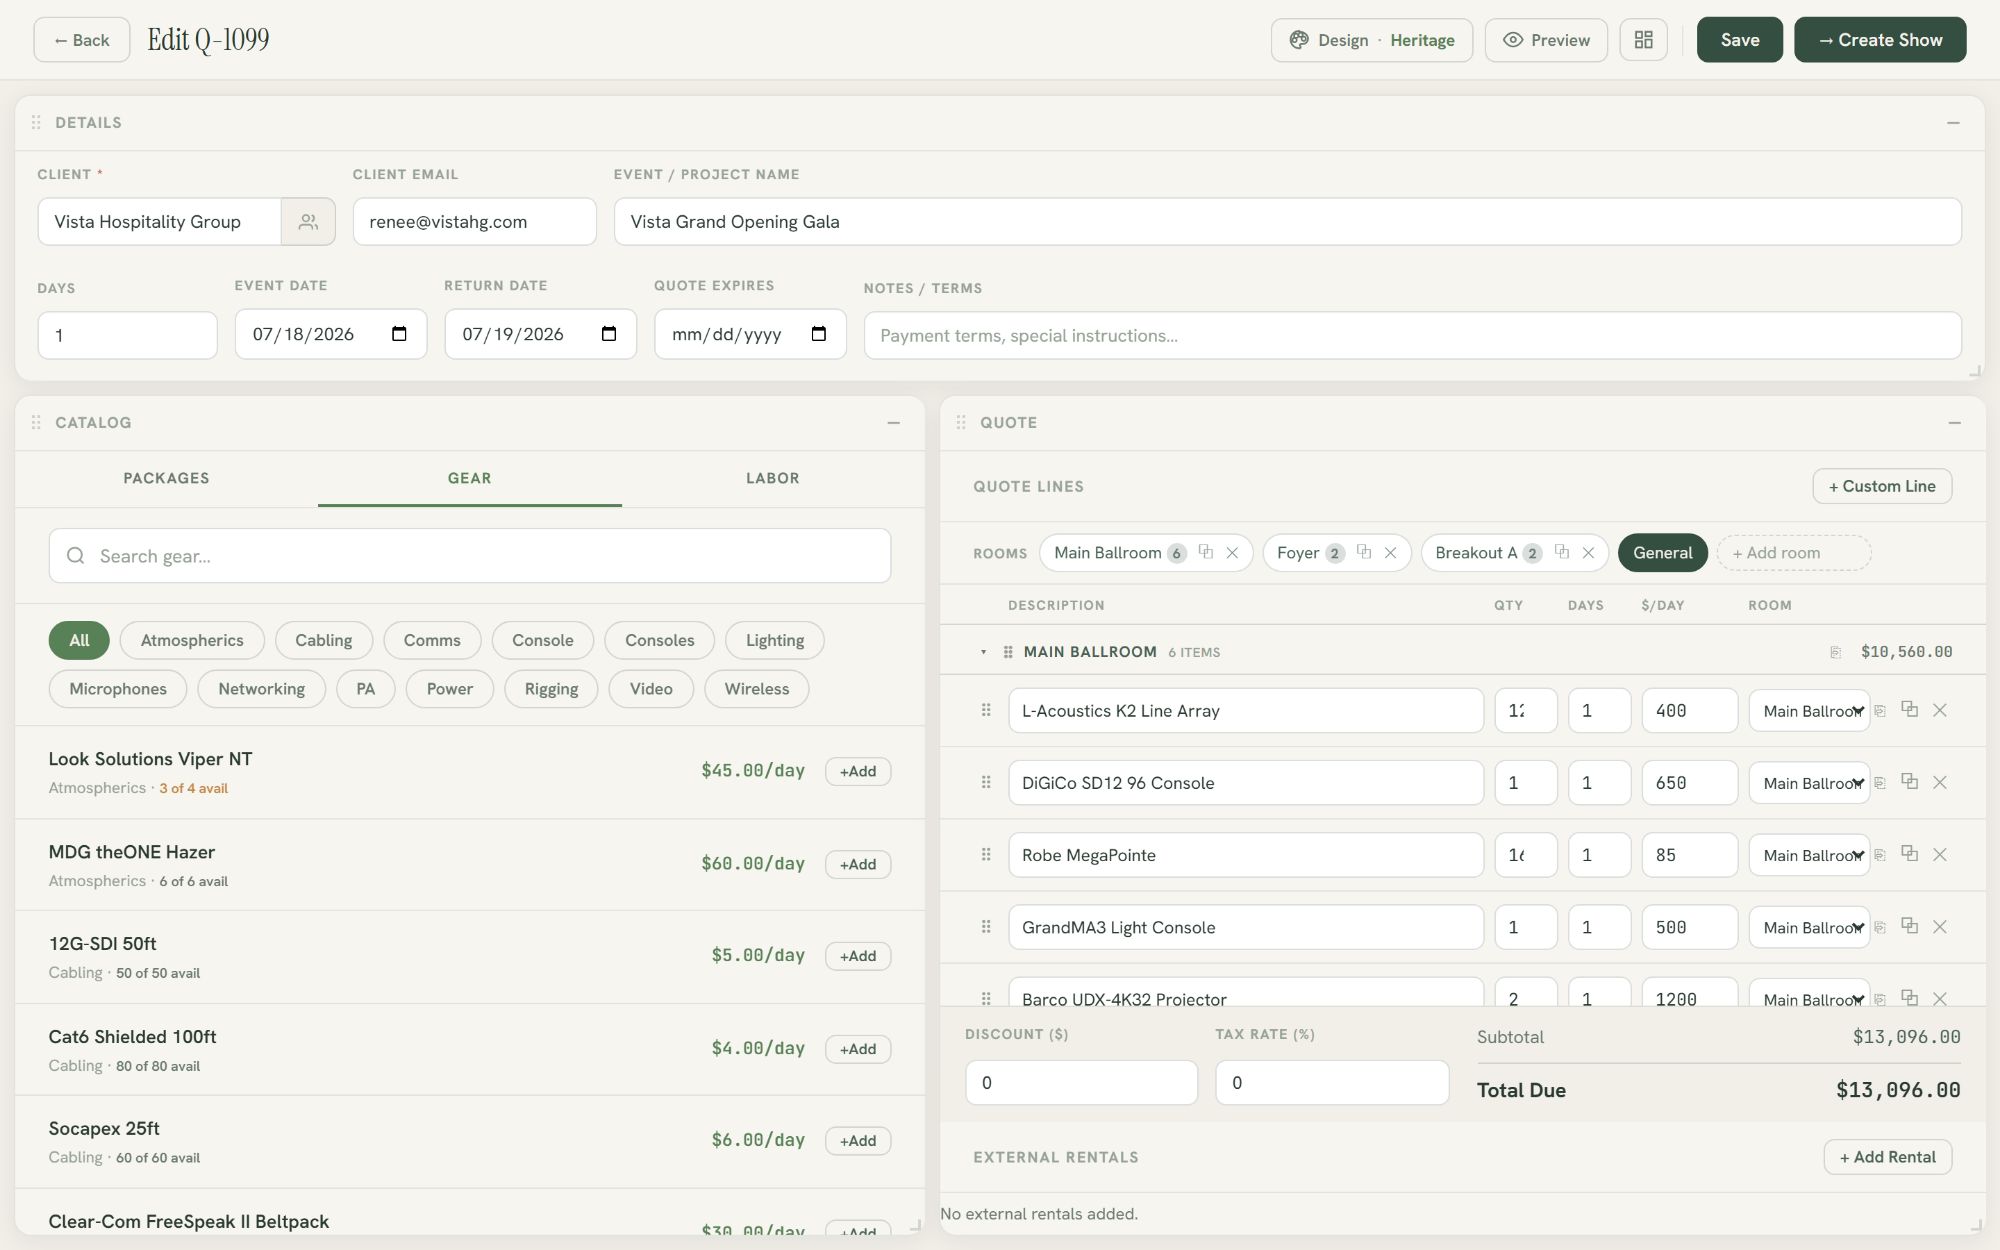Open room dropdown for L-Acoustics K2 line
This screenshot has height=1250, width=2000.
(x=1809, y=710)
